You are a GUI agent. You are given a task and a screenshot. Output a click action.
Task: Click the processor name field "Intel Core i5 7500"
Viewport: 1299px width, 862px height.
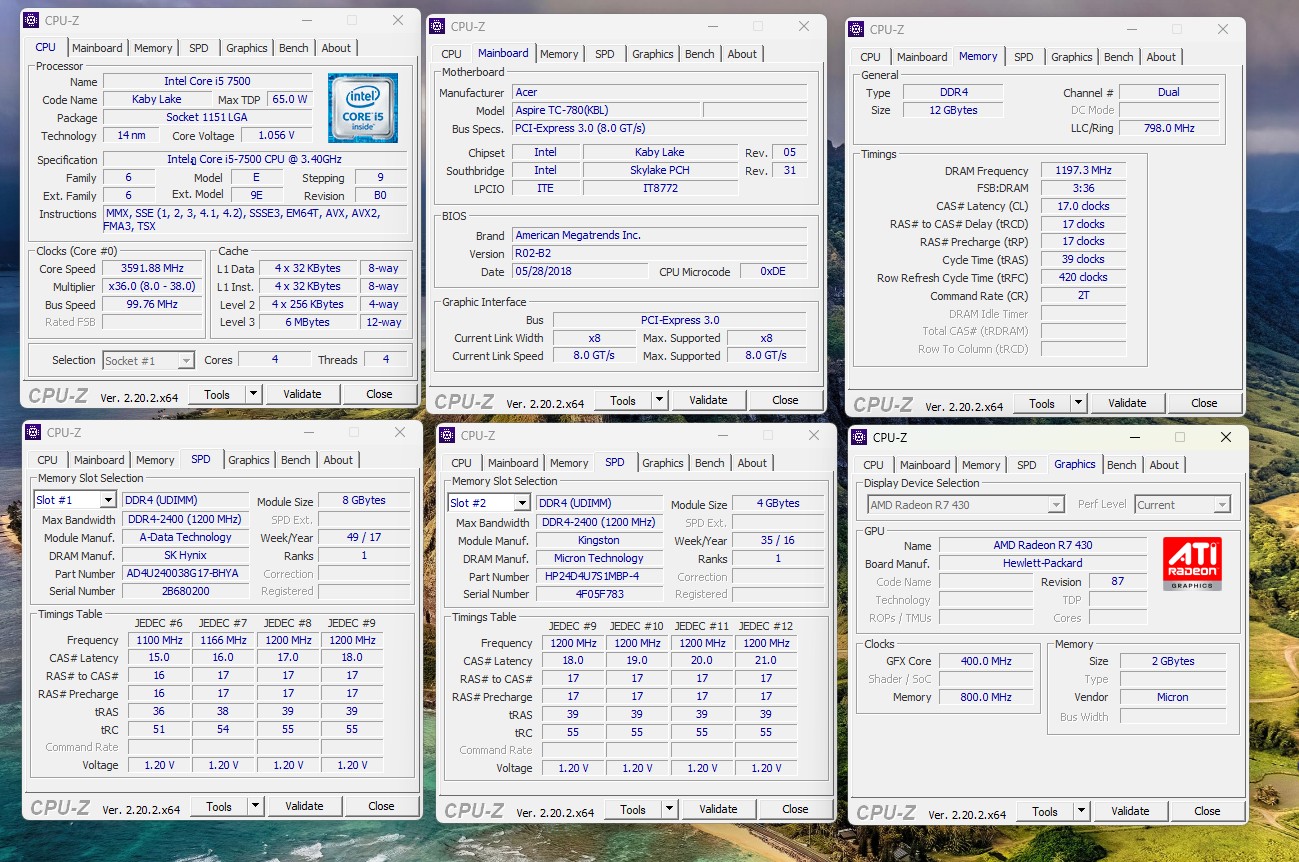207,81
